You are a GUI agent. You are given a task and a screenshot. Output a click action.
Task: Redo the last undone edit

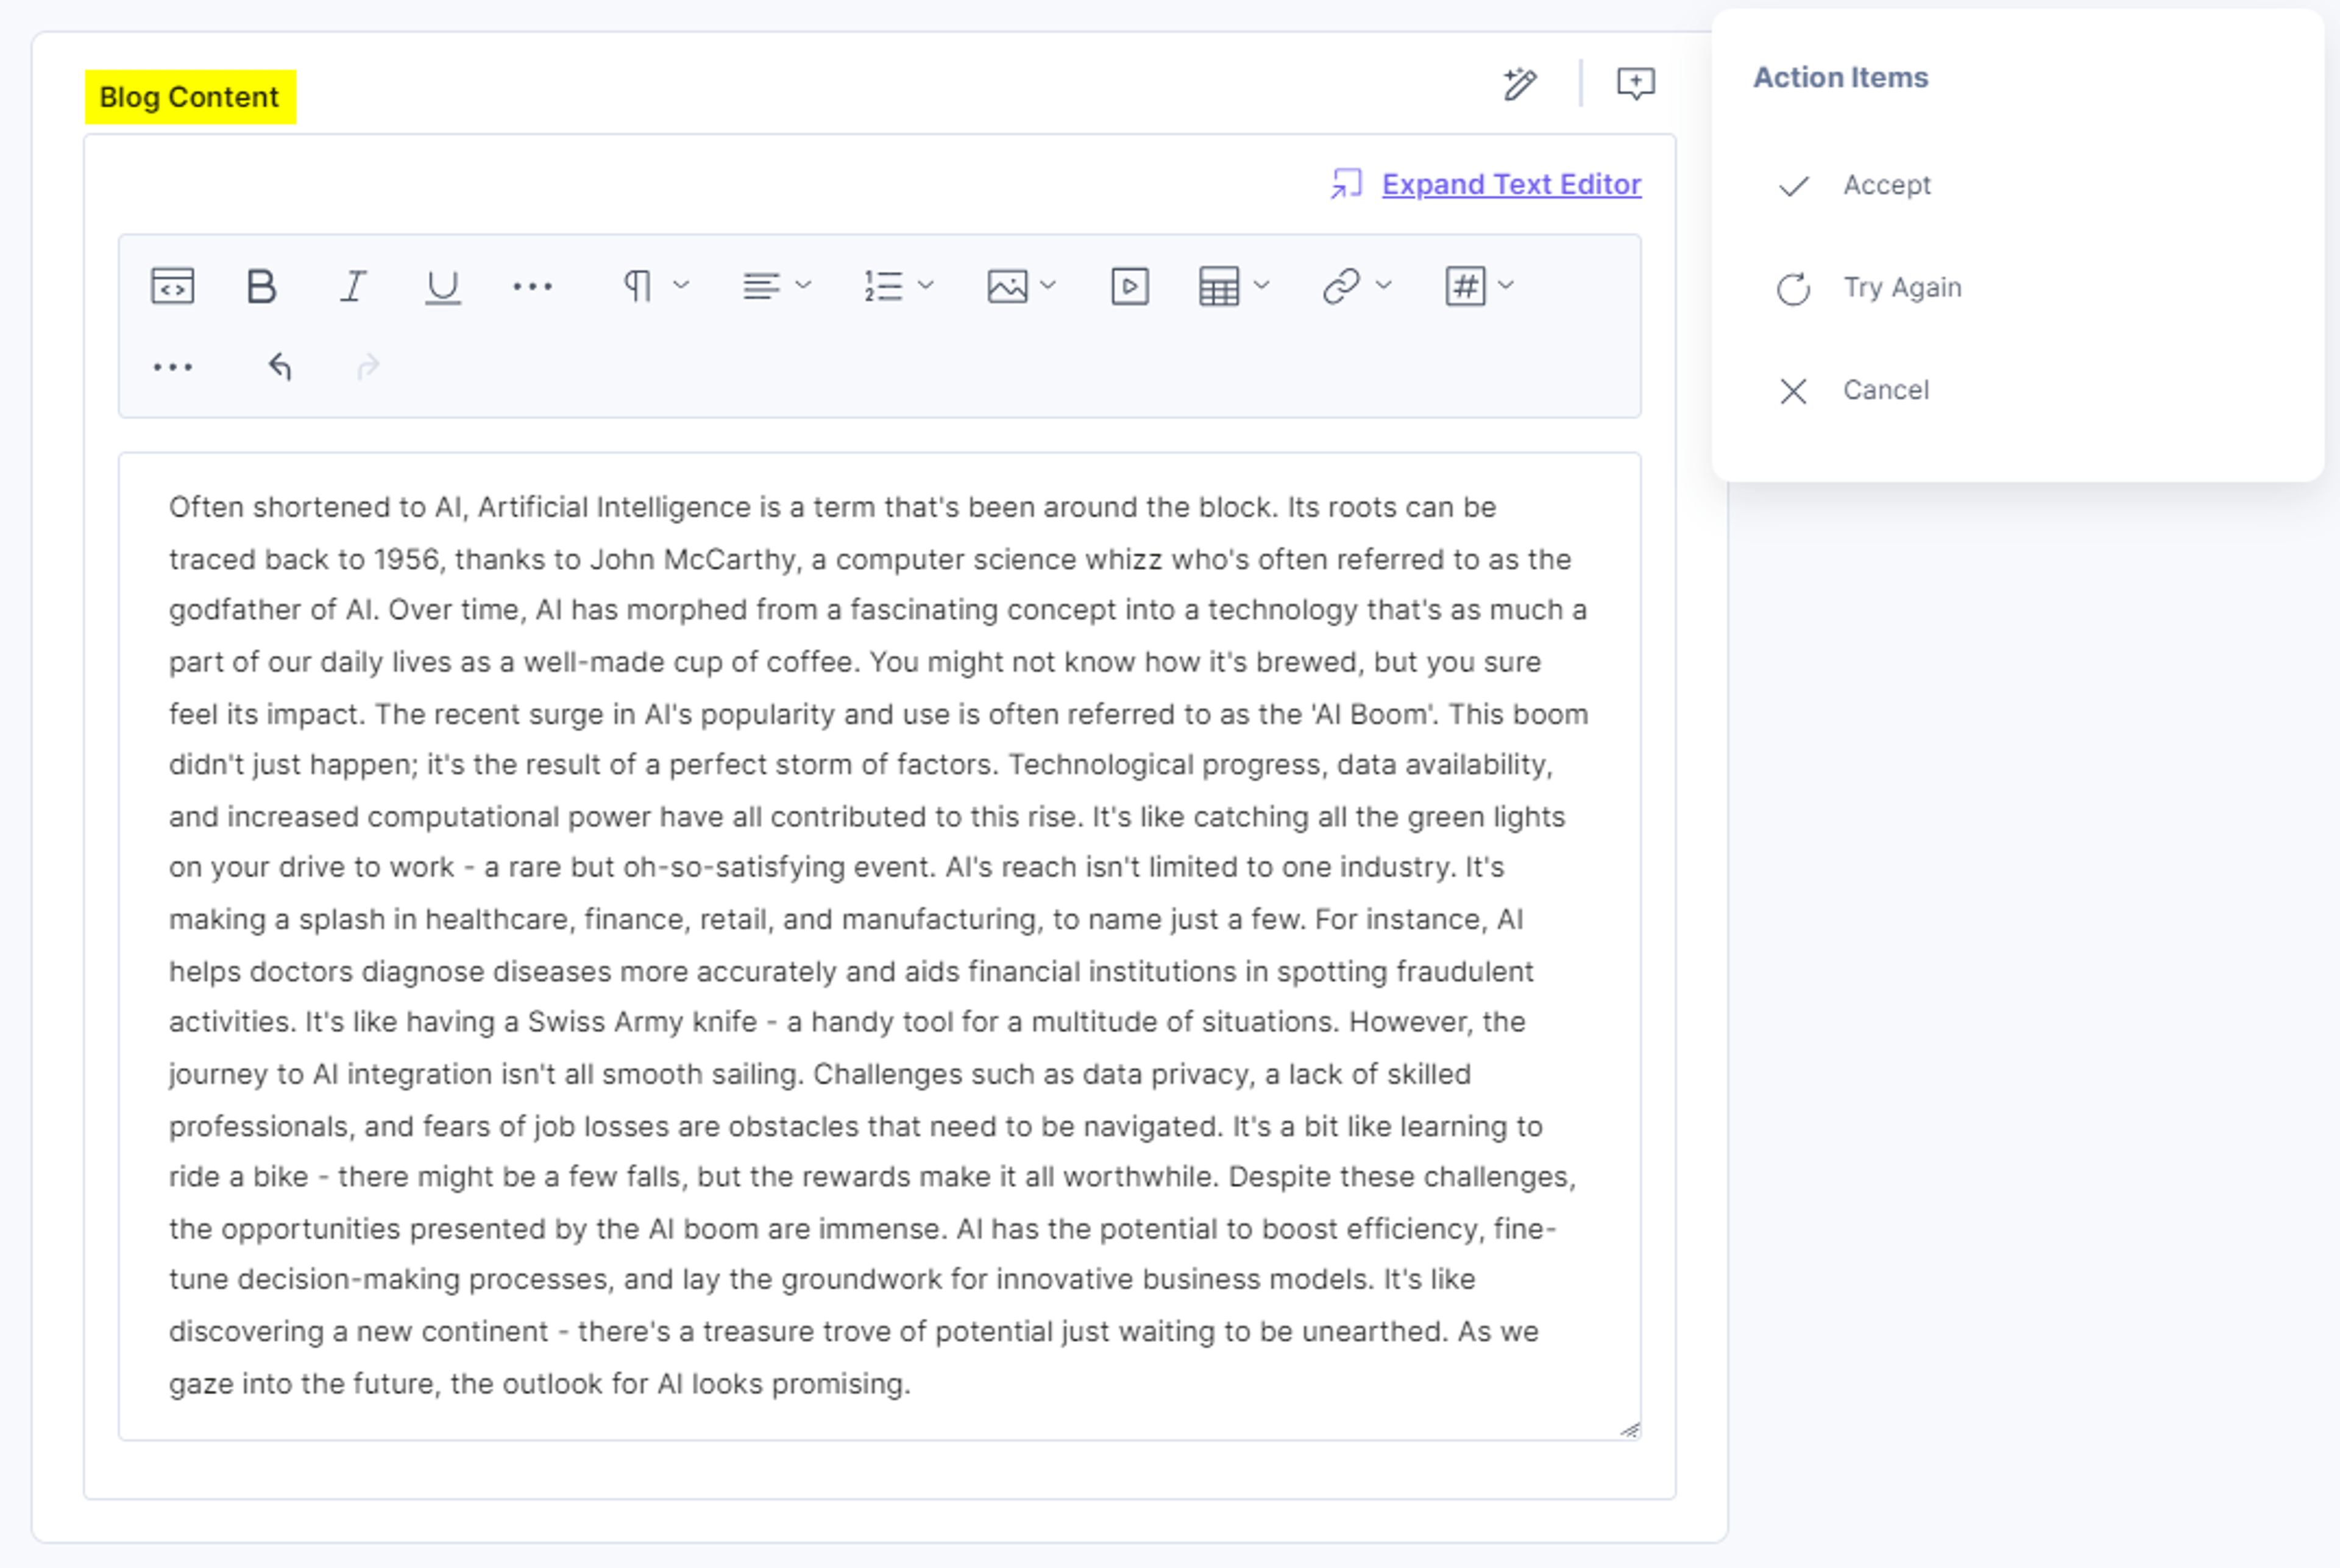click(368, 367)
